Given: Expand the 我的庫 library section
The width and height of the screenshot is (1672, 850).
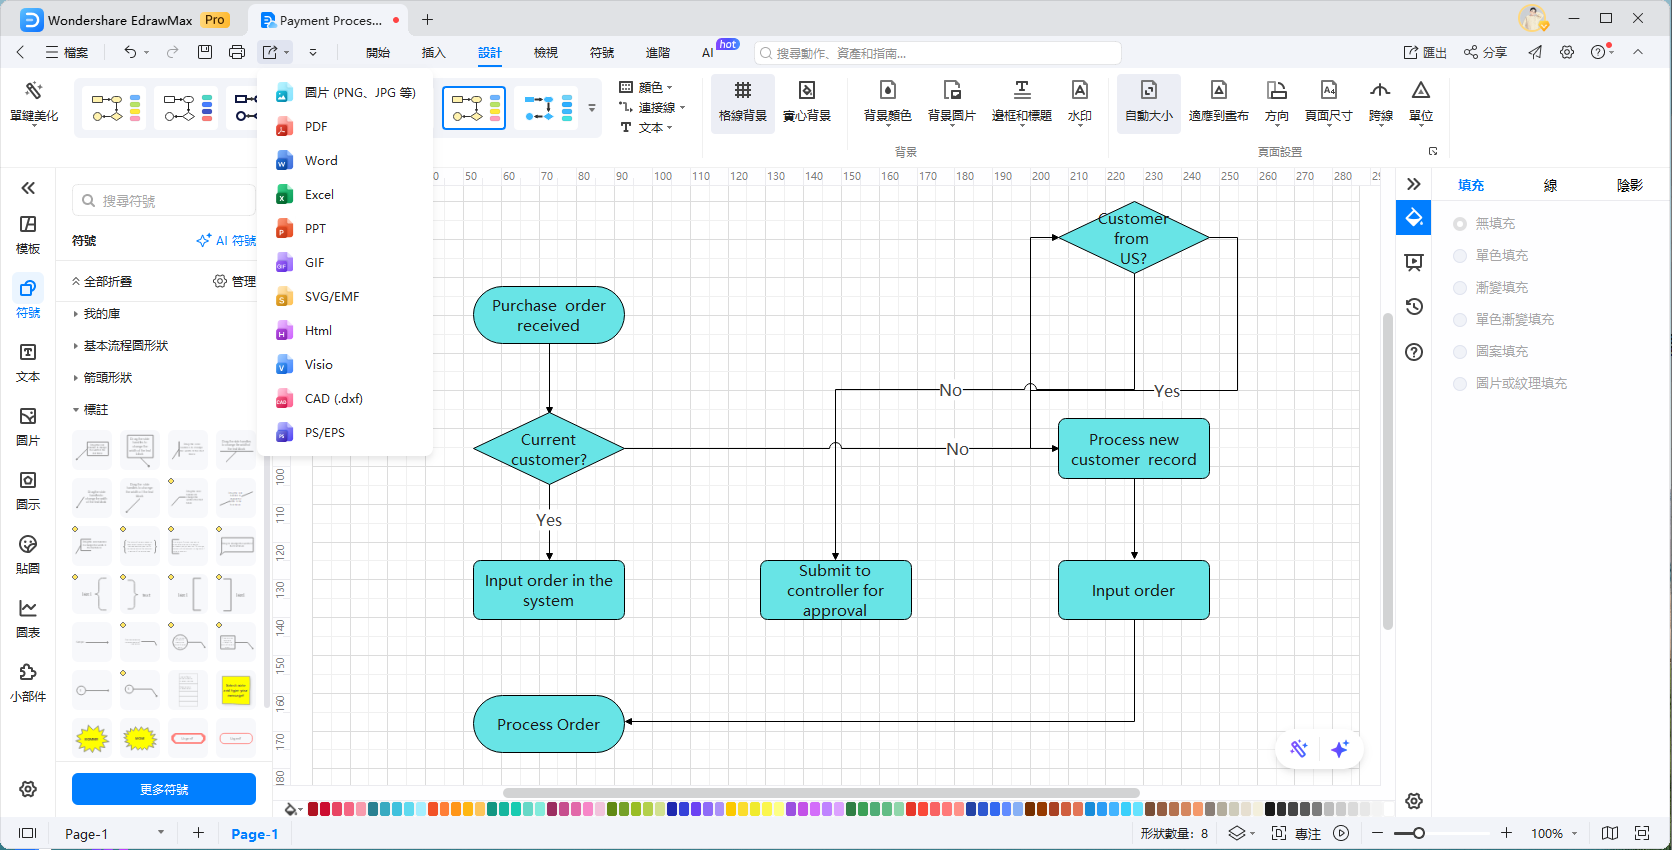Looking at the screenshot, I should 96,314.
